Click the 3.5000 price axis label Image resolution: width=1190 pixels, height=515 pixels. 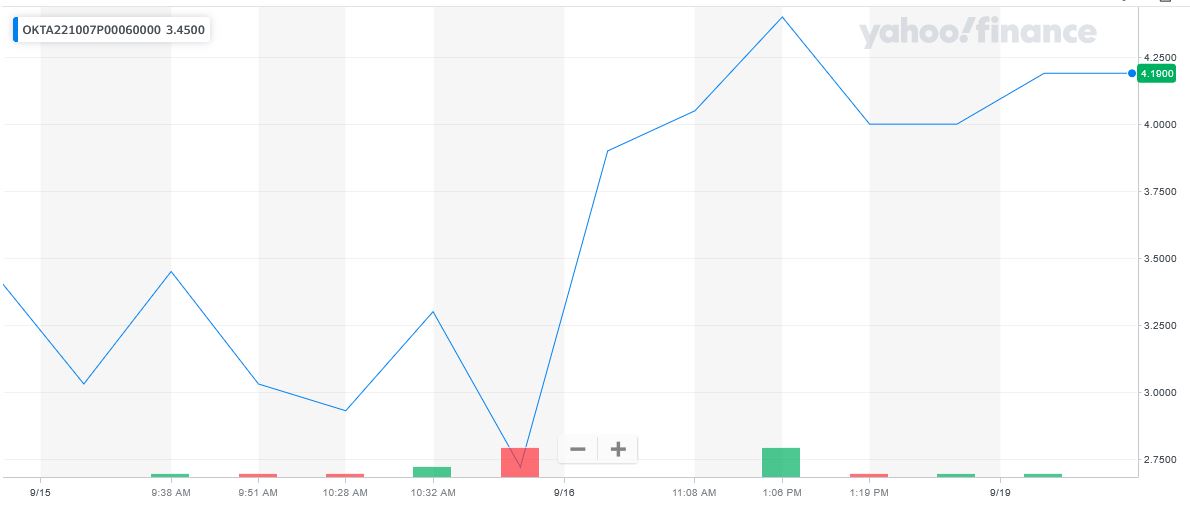[x=1162, y=259]
